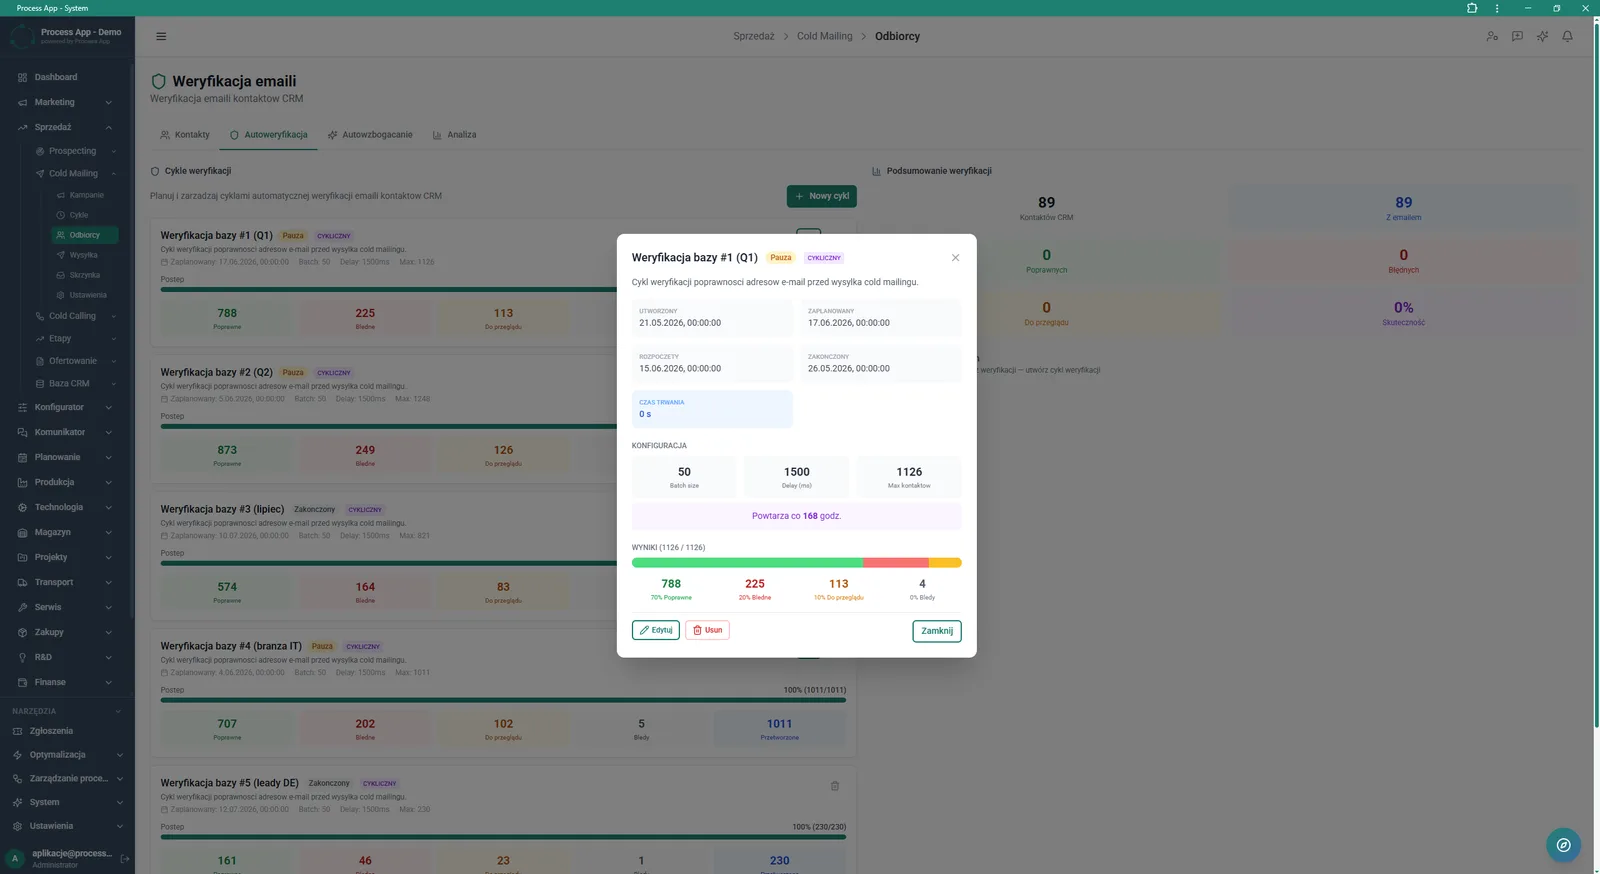
Task: Select Odbiorcy in sidebar
Action: coord(85,235)
